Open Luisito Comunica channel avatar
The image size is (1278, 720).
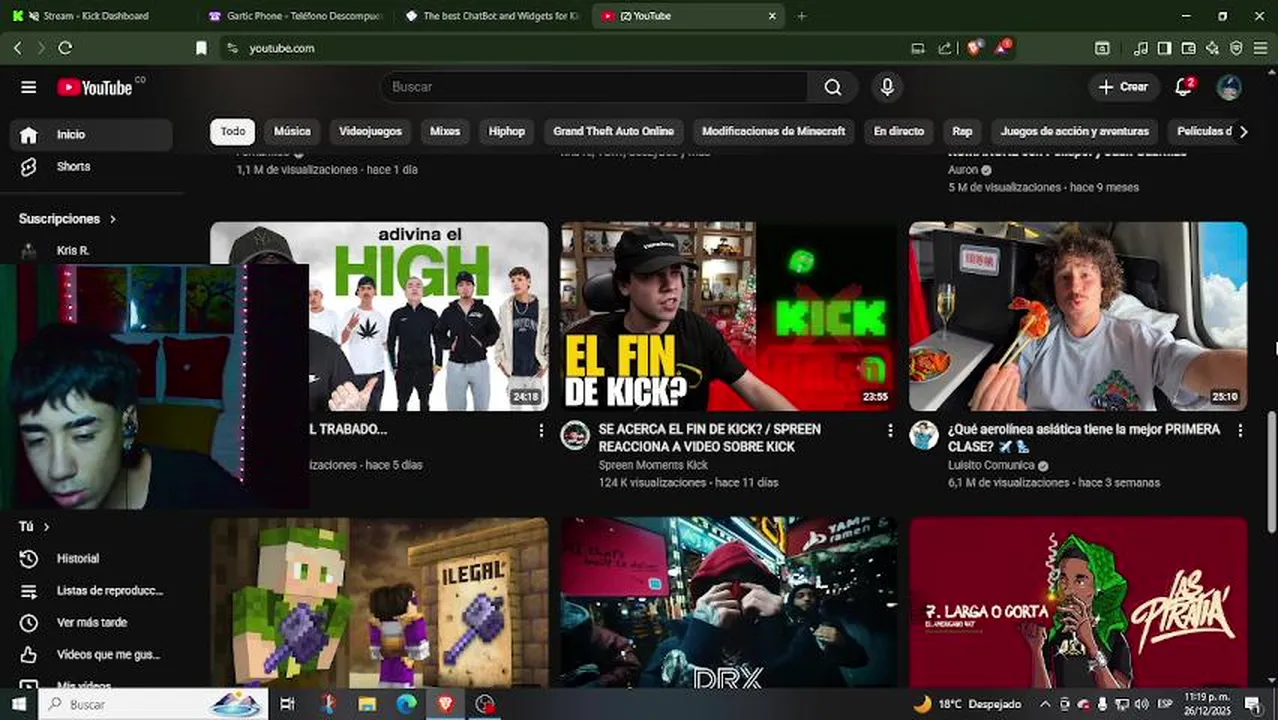[924, 435]
